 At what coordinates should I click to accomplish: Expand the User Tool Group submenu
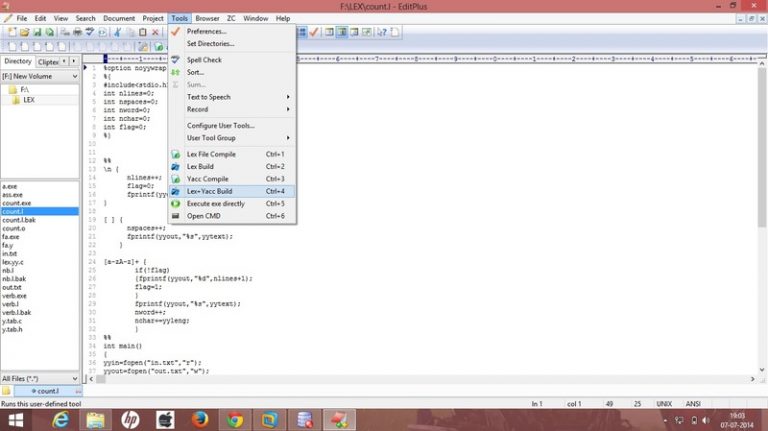click(x=232, y=138)
